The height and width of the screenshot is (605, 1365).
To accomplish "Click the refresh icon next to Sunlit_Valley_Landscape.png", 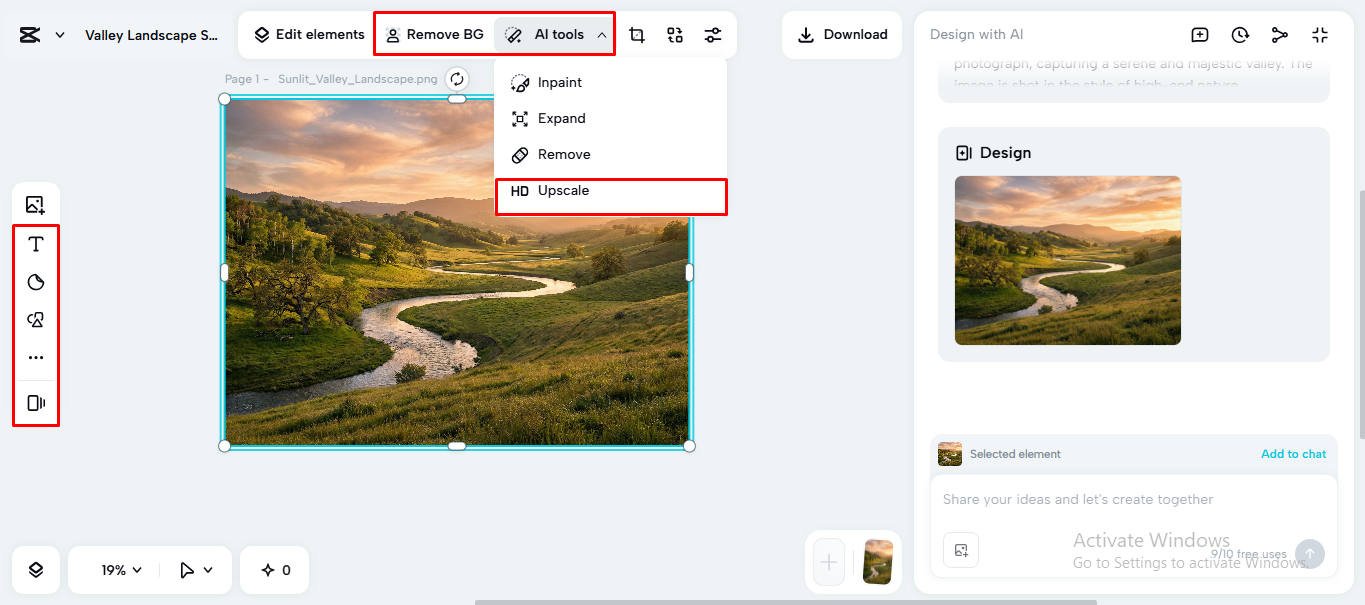I will click(457, 77).
